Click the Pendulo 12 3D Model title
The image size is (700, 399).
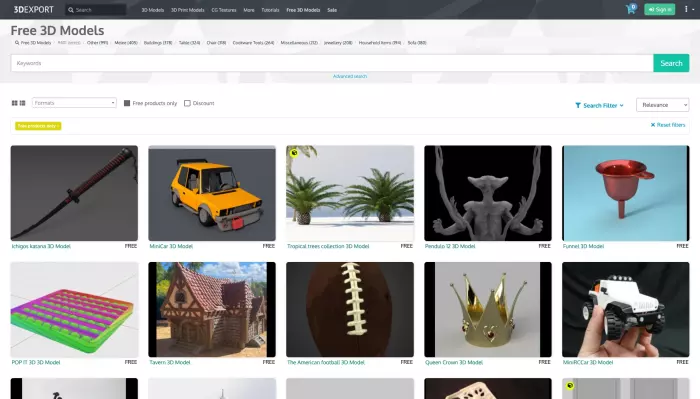(450, 246)
